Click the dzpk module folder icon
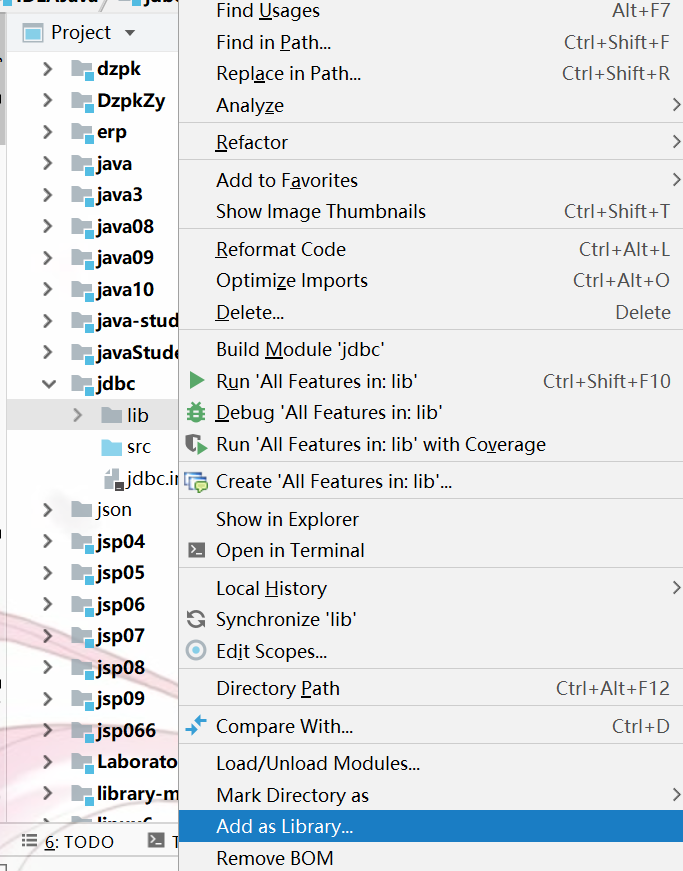Image resolution: width=683 pixels, height=871 pixels. click(83, 70)
